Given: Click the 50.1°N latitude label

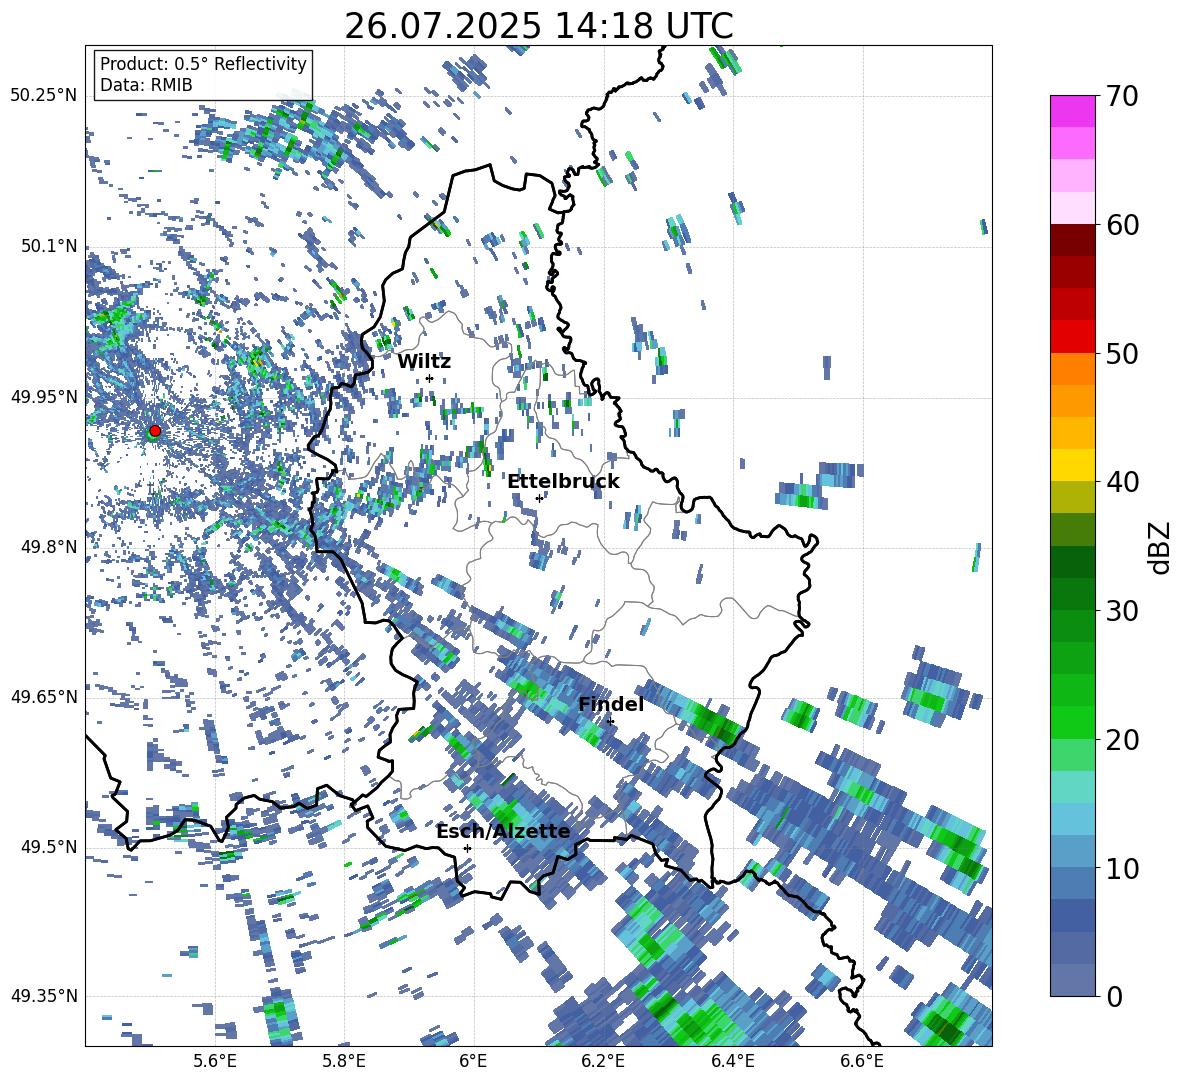Looking at the screenshot, I should 50,246.
